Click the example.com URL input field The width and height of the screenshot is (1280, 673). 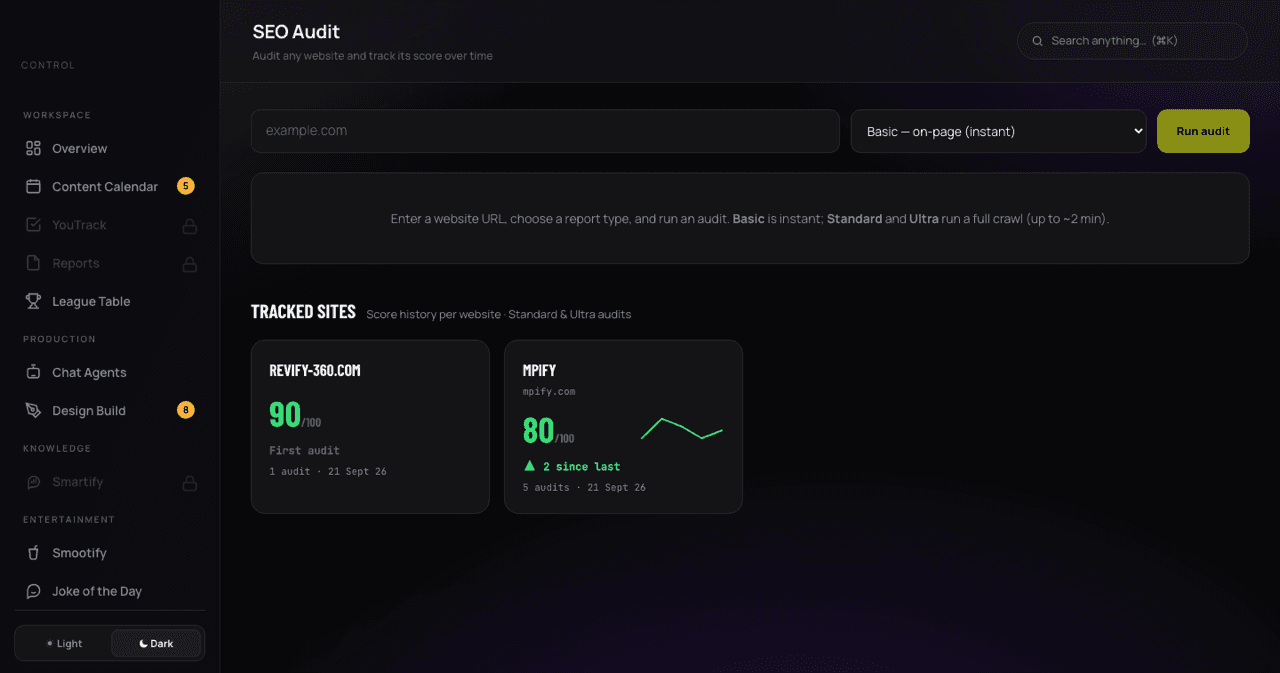[x=545, y=131]
